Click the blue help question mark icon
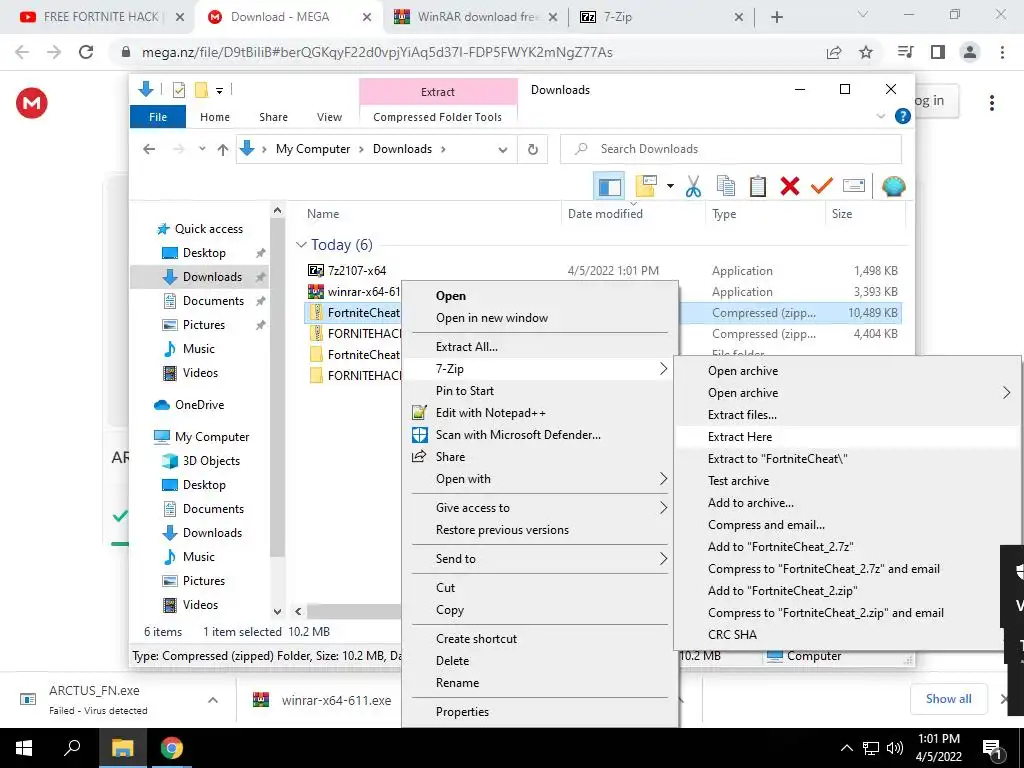Viewport: 1024px width, 768px height. pos(903,116)
